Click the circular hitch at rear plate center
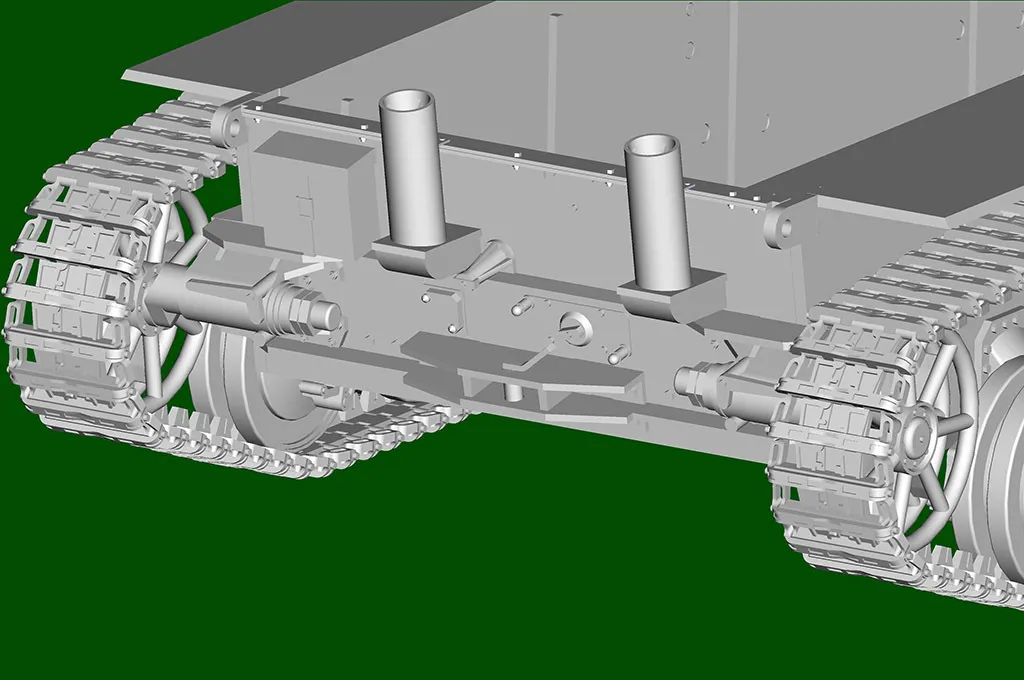The height and width of the screenshot is (680, 1024). tap(573, 325)
